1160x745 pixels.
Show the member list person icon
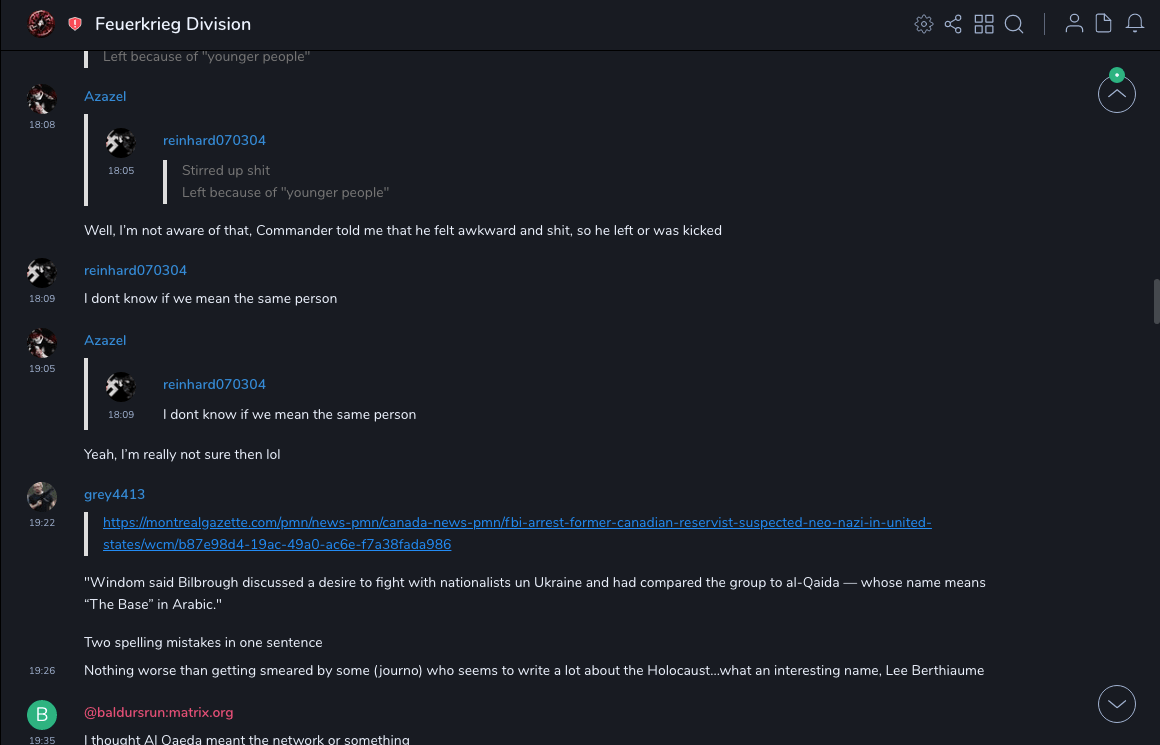click(x=1074, y=24)
